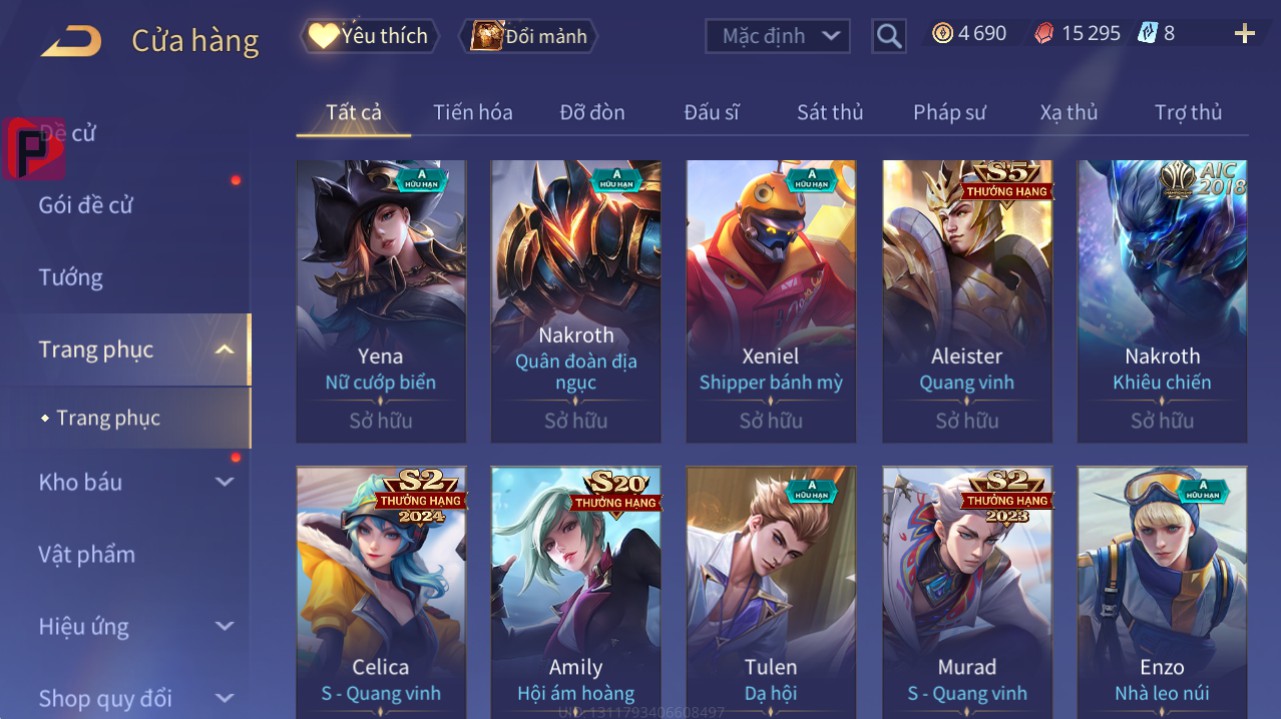This screenshot has height=719, width=1281.
Task: Open Đổi mảnh with the chest icon
Action: click(x=486, y=36)
